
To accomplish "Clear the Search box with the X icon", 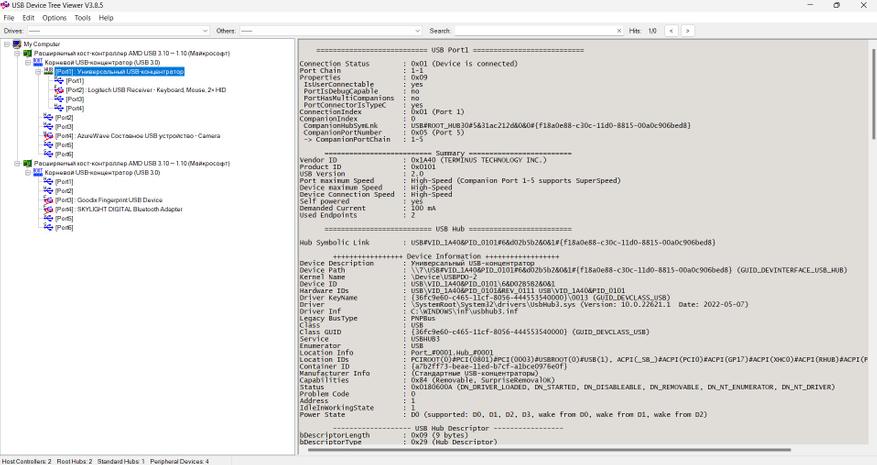I will coord(619,31).
